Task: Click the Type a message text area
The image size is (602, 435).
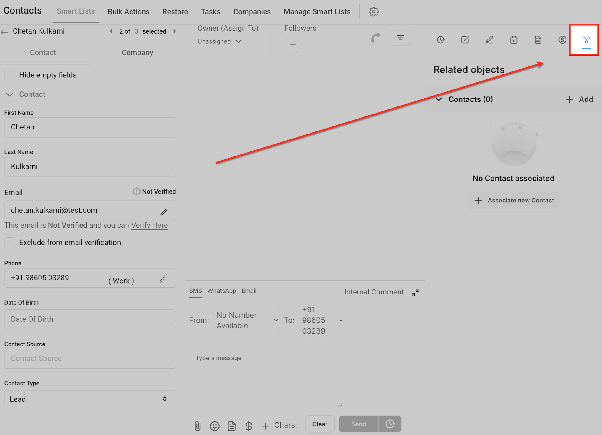Action: click(x=269, y=378)
